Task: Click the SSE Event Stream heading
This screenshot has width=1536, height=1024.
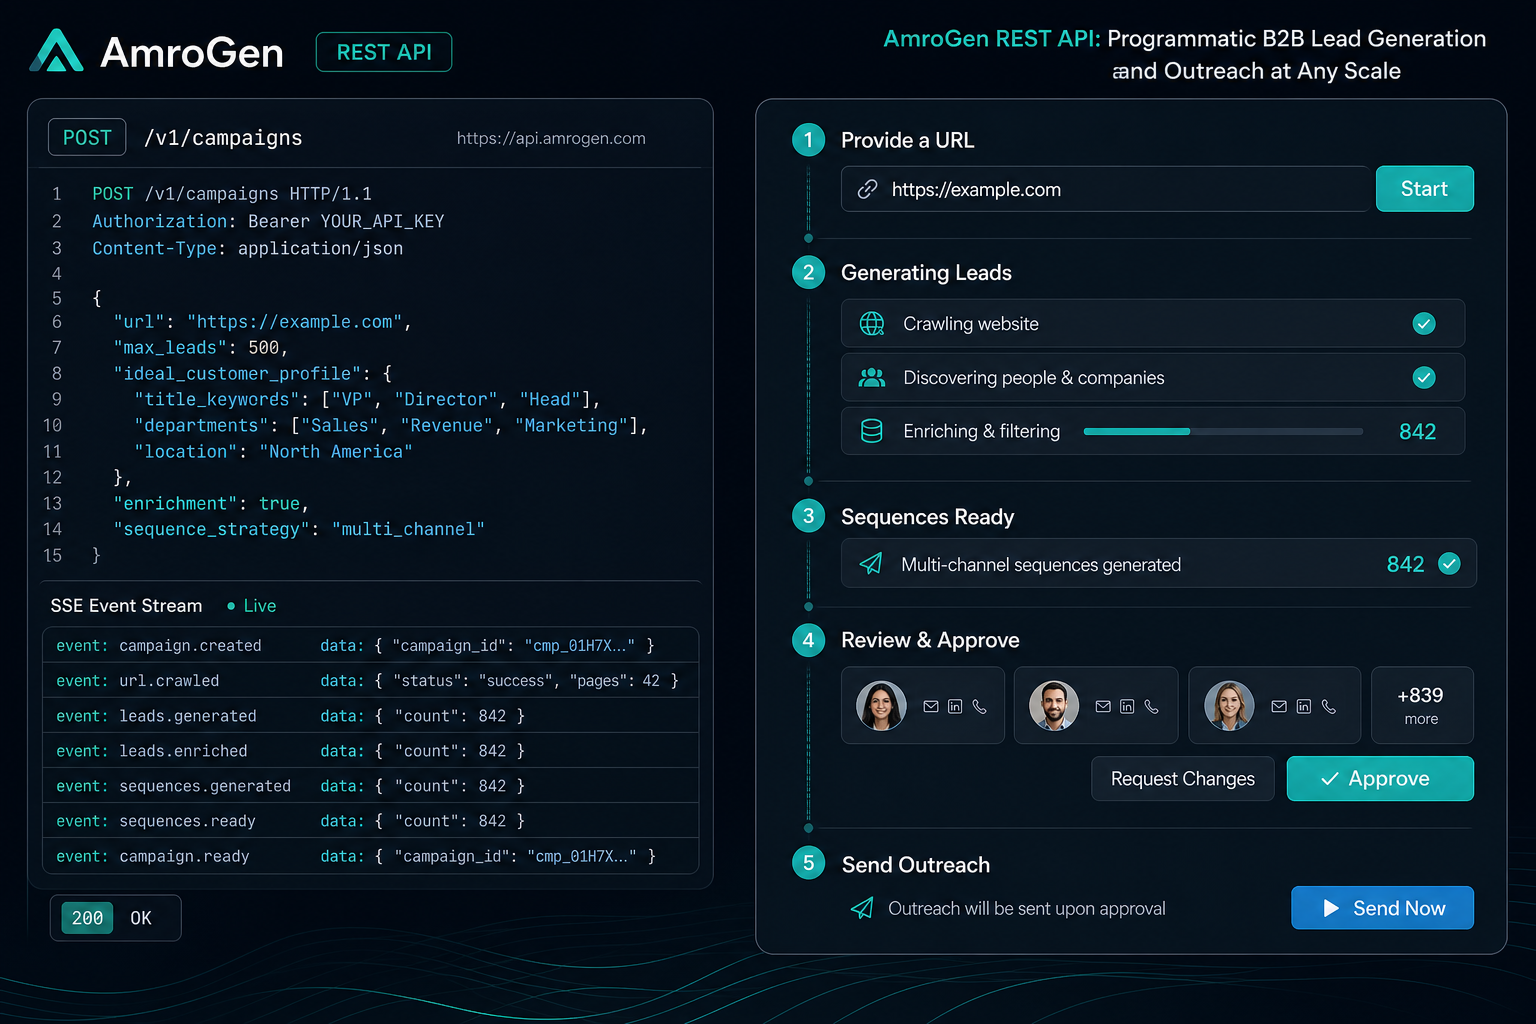Action: point(126,606)
